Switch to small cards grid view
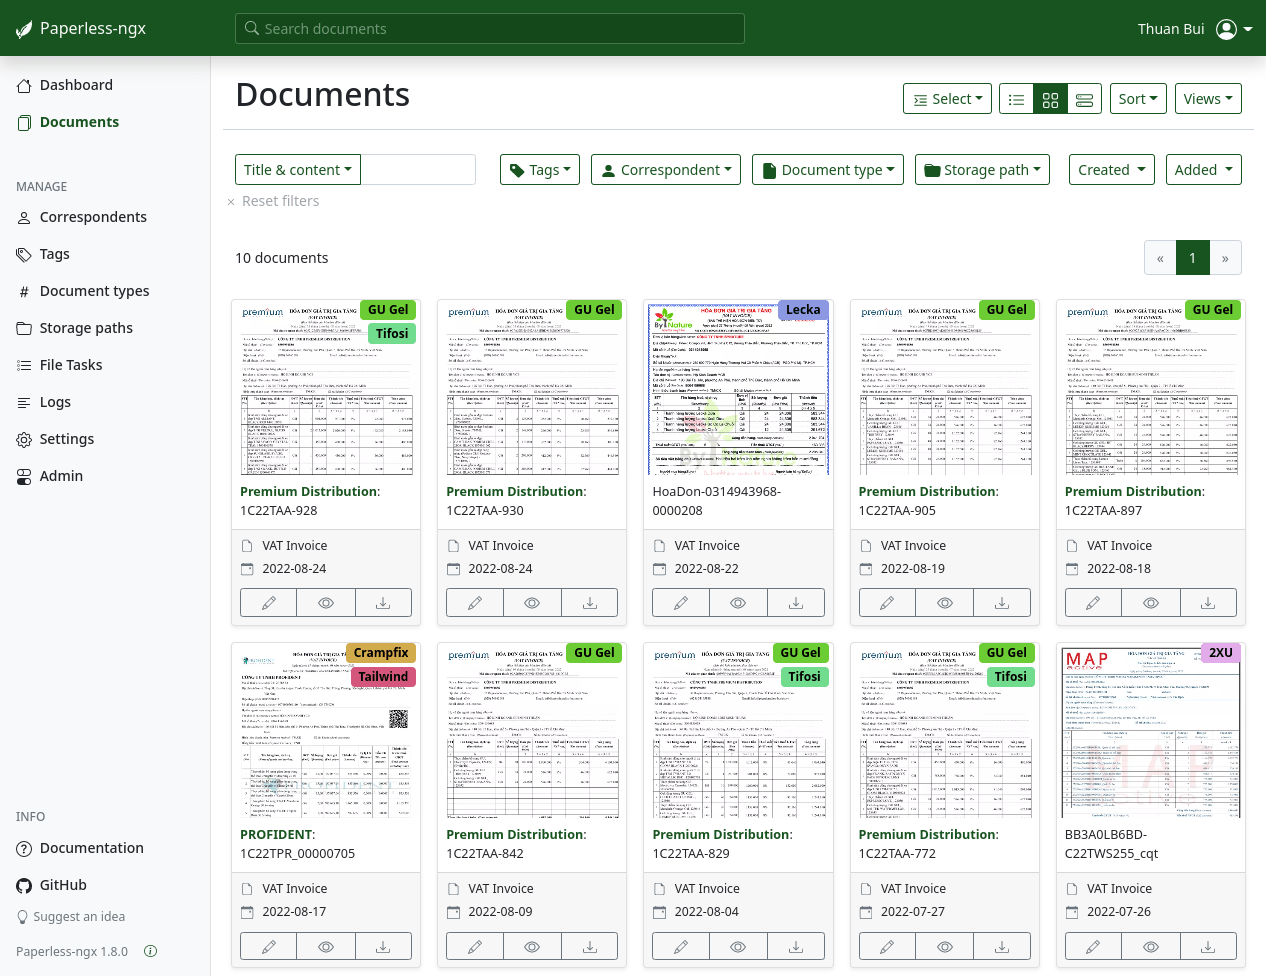Image resolution: width=1266 pixels, height=977 pixels. pos(1050,99)
